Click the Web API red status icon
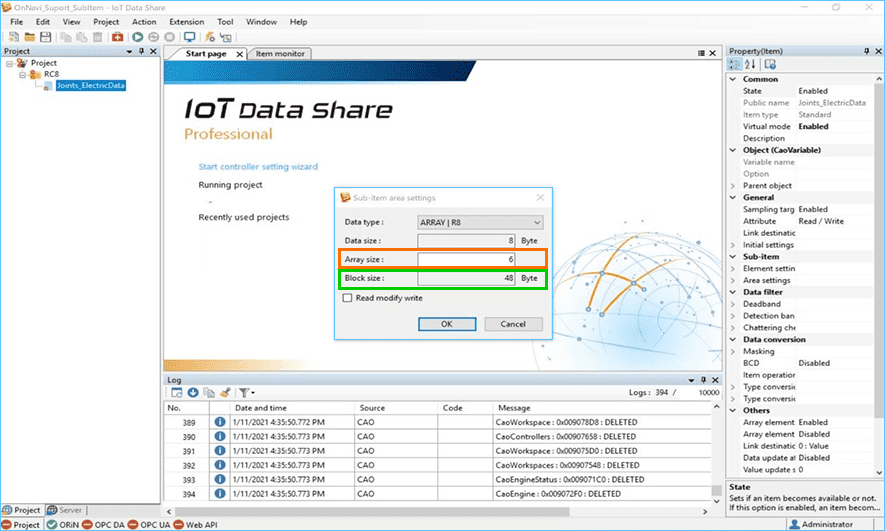The height and width of the screenshot is (531, 885). click(178, 524)
